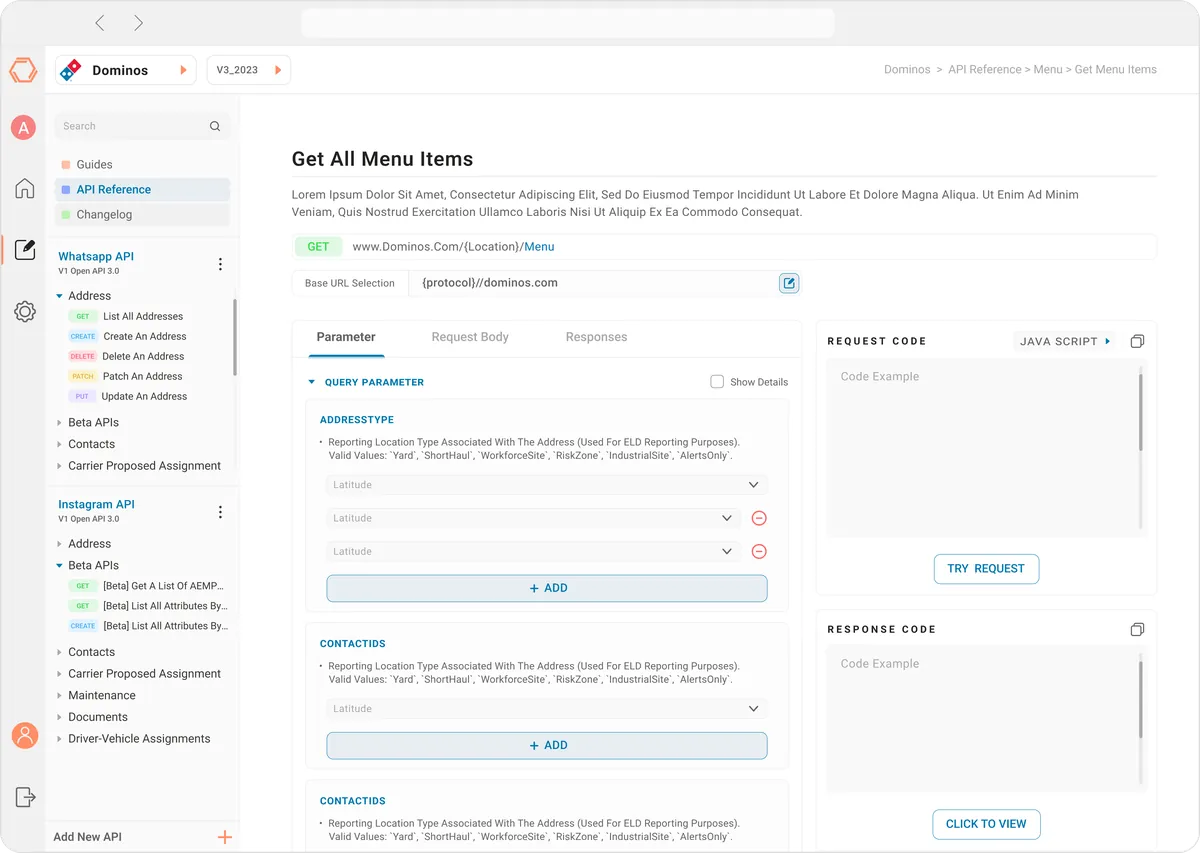Open Guides in the sidebar
This screenshot has width=1200, height=853.
click(142, 164)
